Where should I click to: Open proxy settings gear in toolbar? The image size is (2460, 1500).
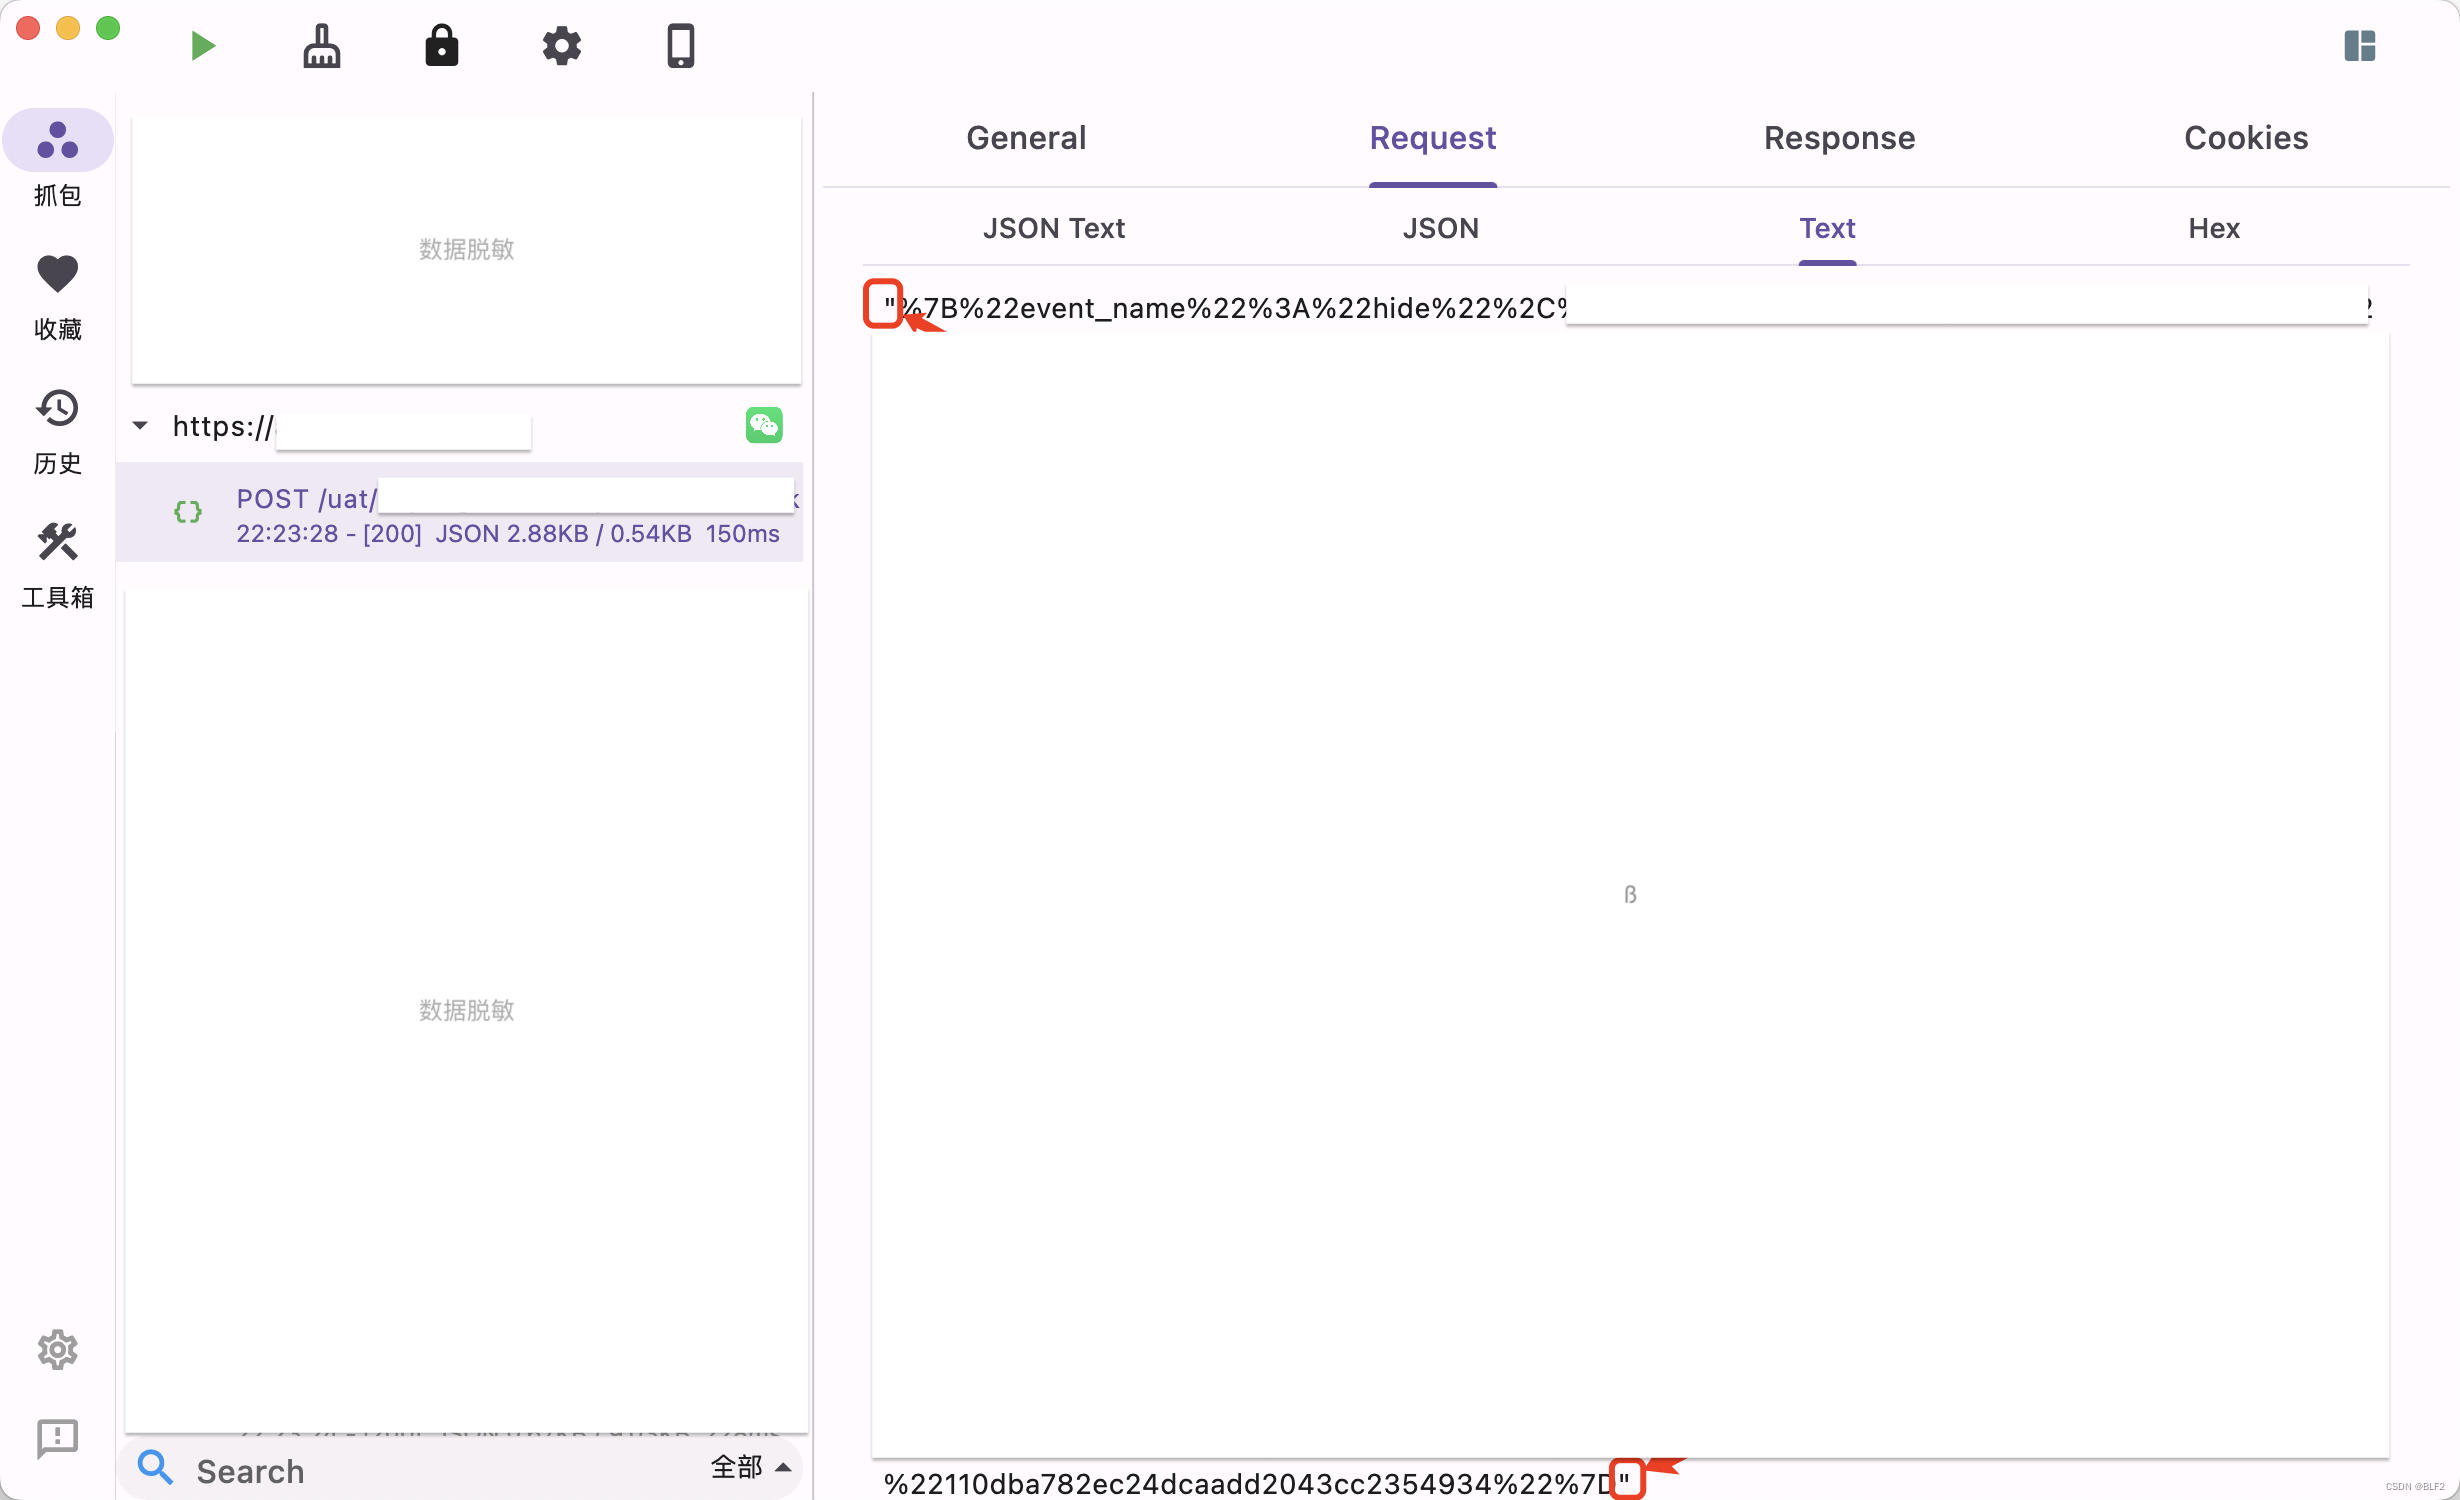tap(562, 46)
